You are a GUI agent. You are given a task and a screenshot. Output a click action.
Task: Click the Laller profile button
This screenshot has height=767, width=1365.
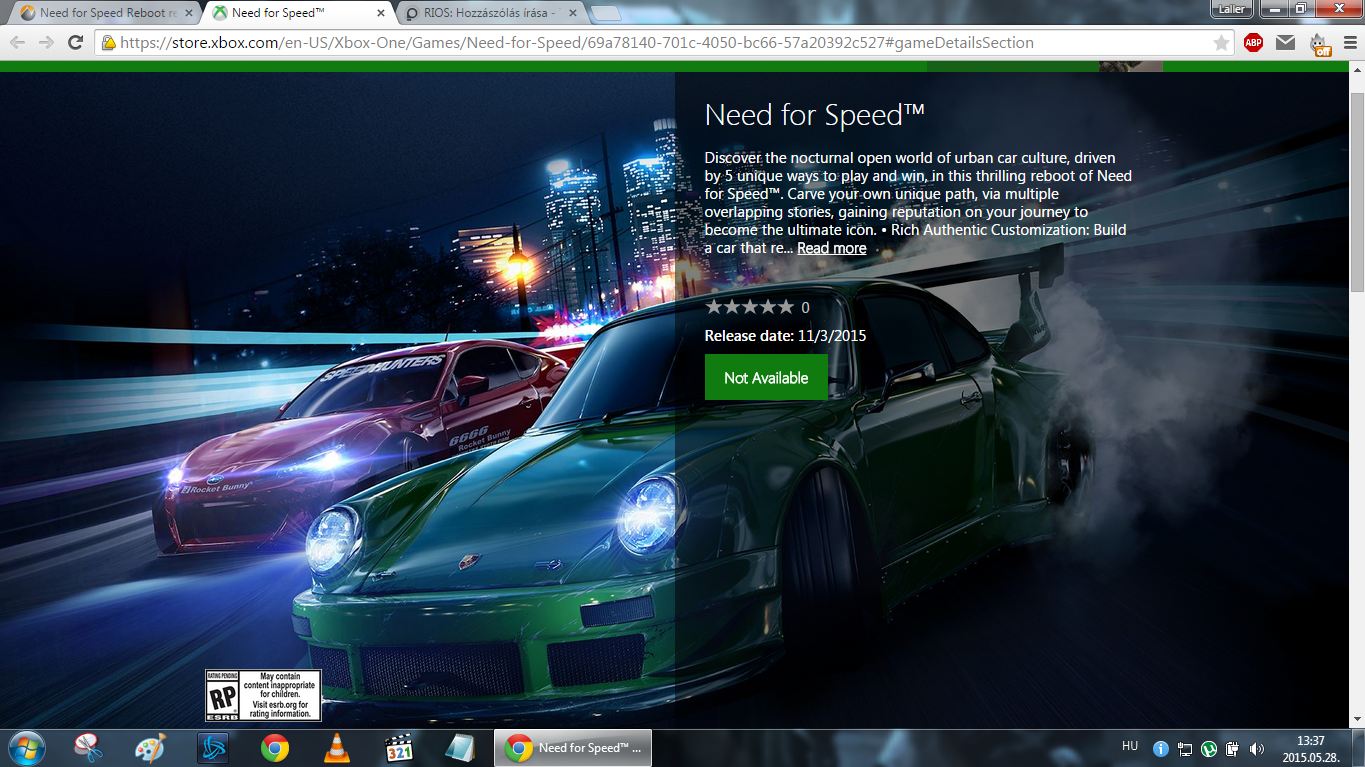tap(1230, 9)
